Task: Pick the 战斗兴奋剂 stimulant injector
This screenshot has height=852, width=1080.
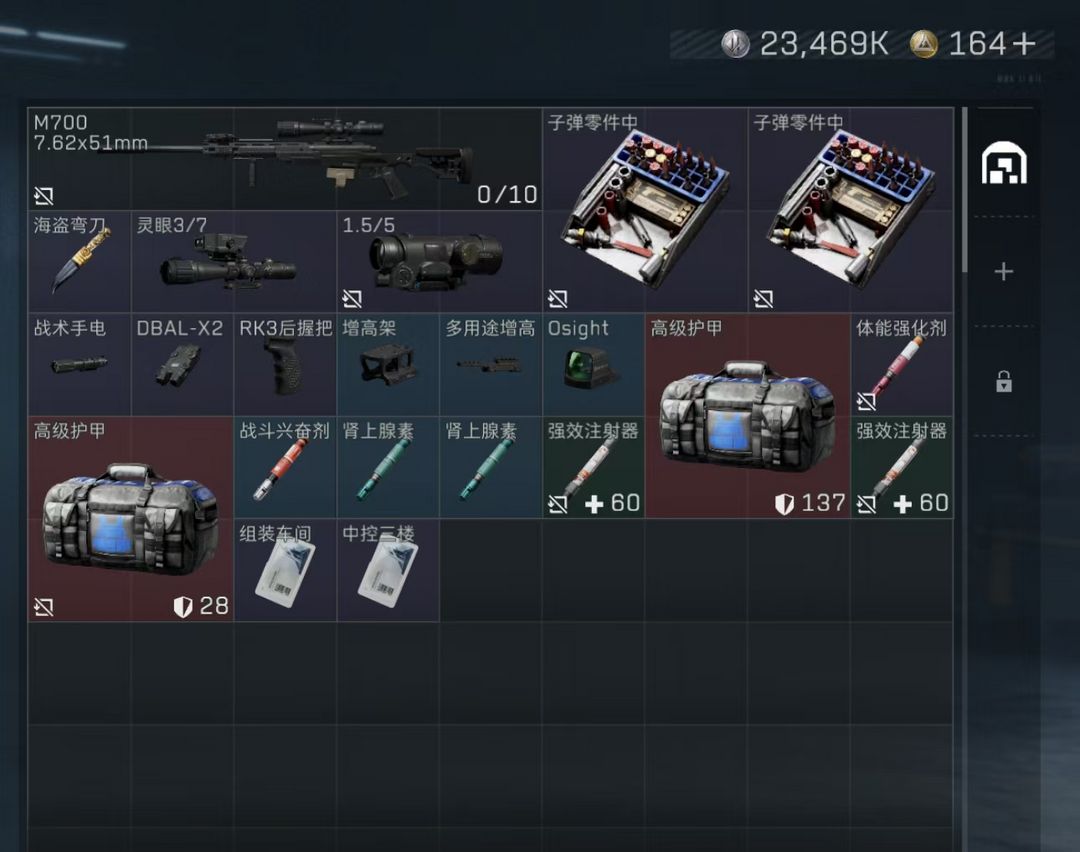Action: coord(285,467)
